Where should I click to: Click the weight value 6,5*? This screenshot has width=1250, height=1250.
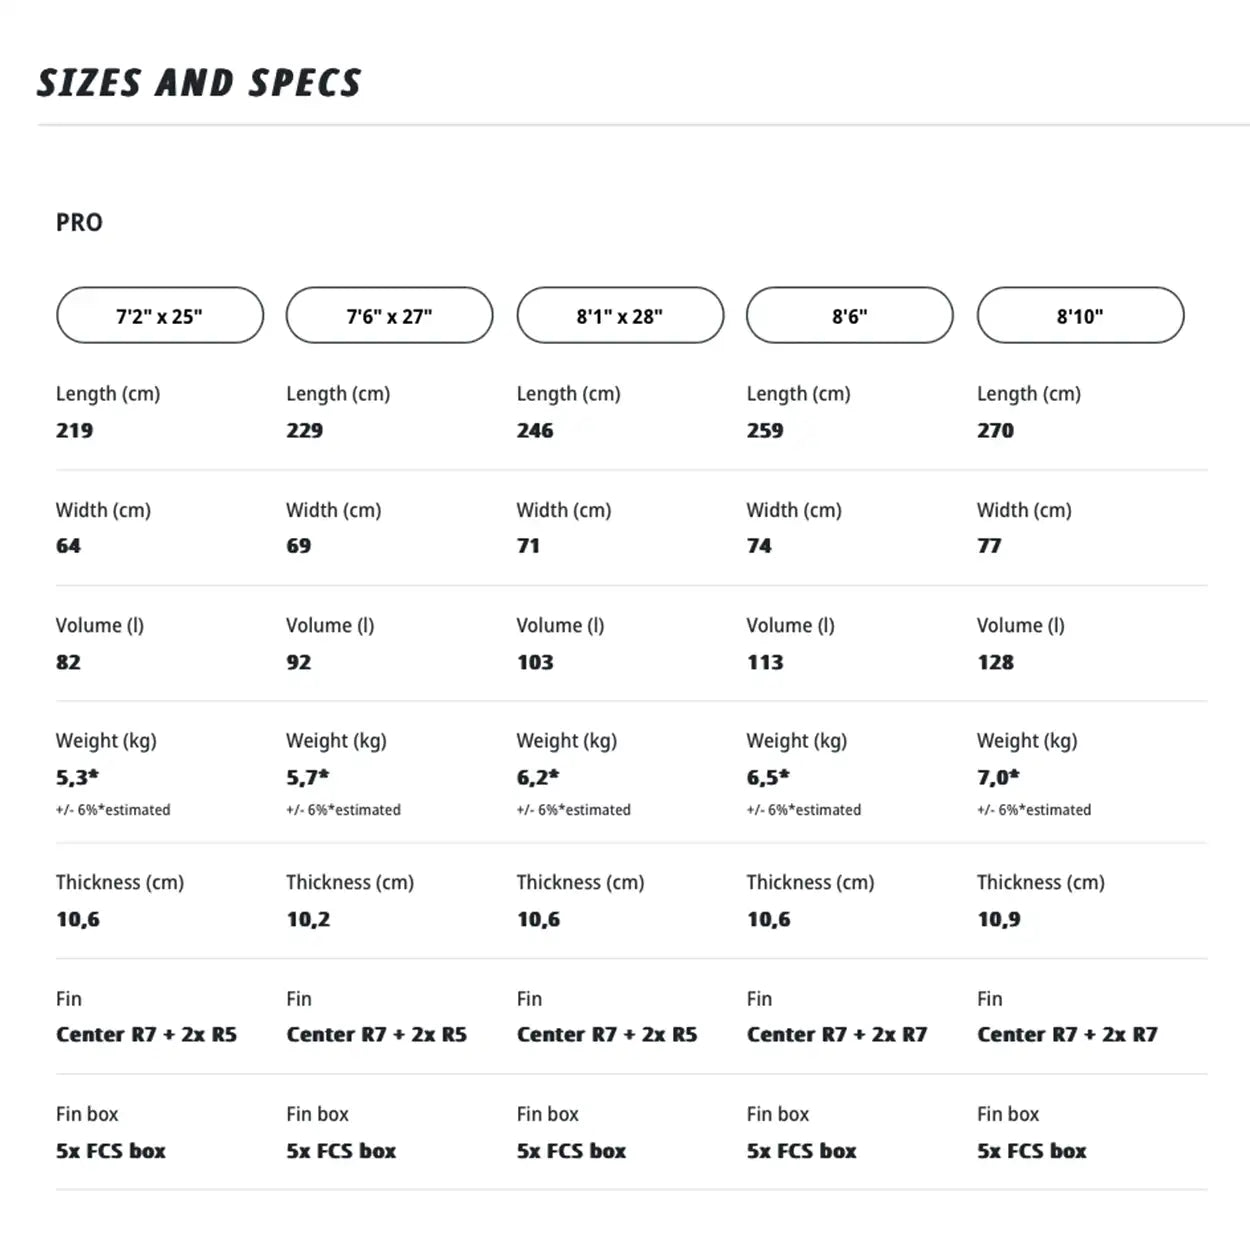(768, 777)
